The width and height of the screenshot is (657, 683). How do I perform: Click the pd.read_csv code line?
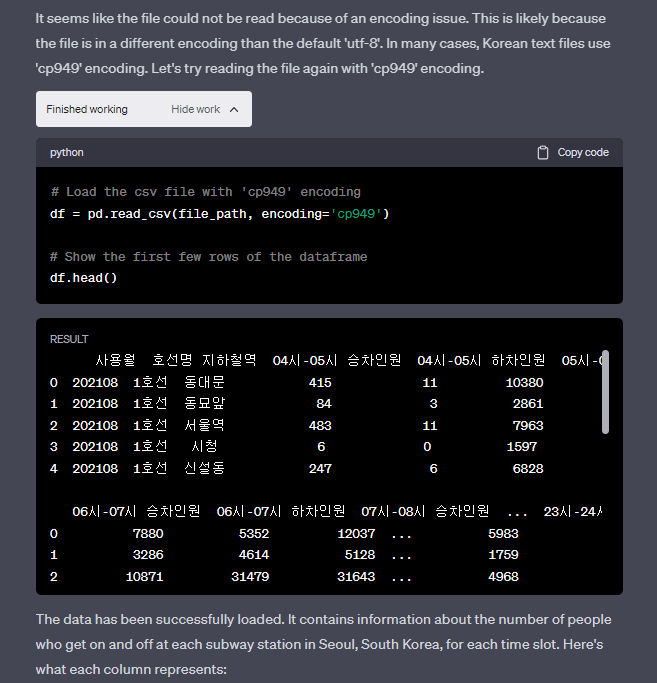pos(219,213)
